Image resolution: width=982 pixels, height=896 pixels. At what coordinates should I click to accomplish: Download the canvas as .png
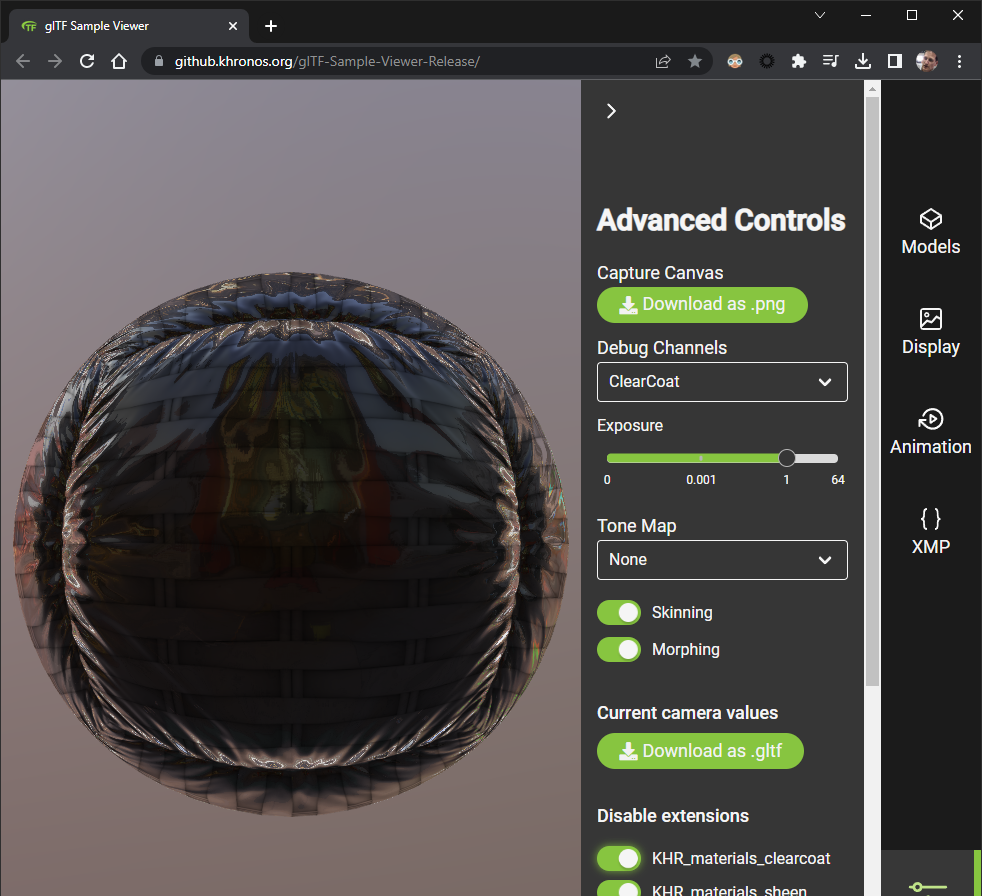point(702,305)
